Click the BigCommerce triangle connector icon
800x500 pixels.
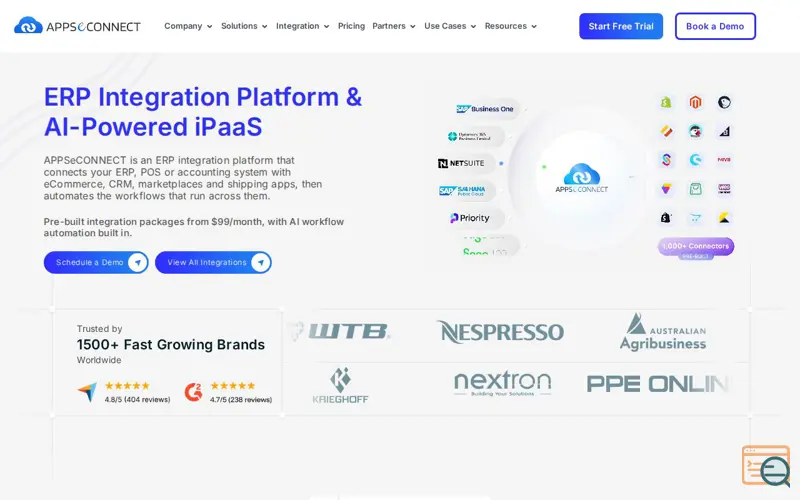[724, 131]
